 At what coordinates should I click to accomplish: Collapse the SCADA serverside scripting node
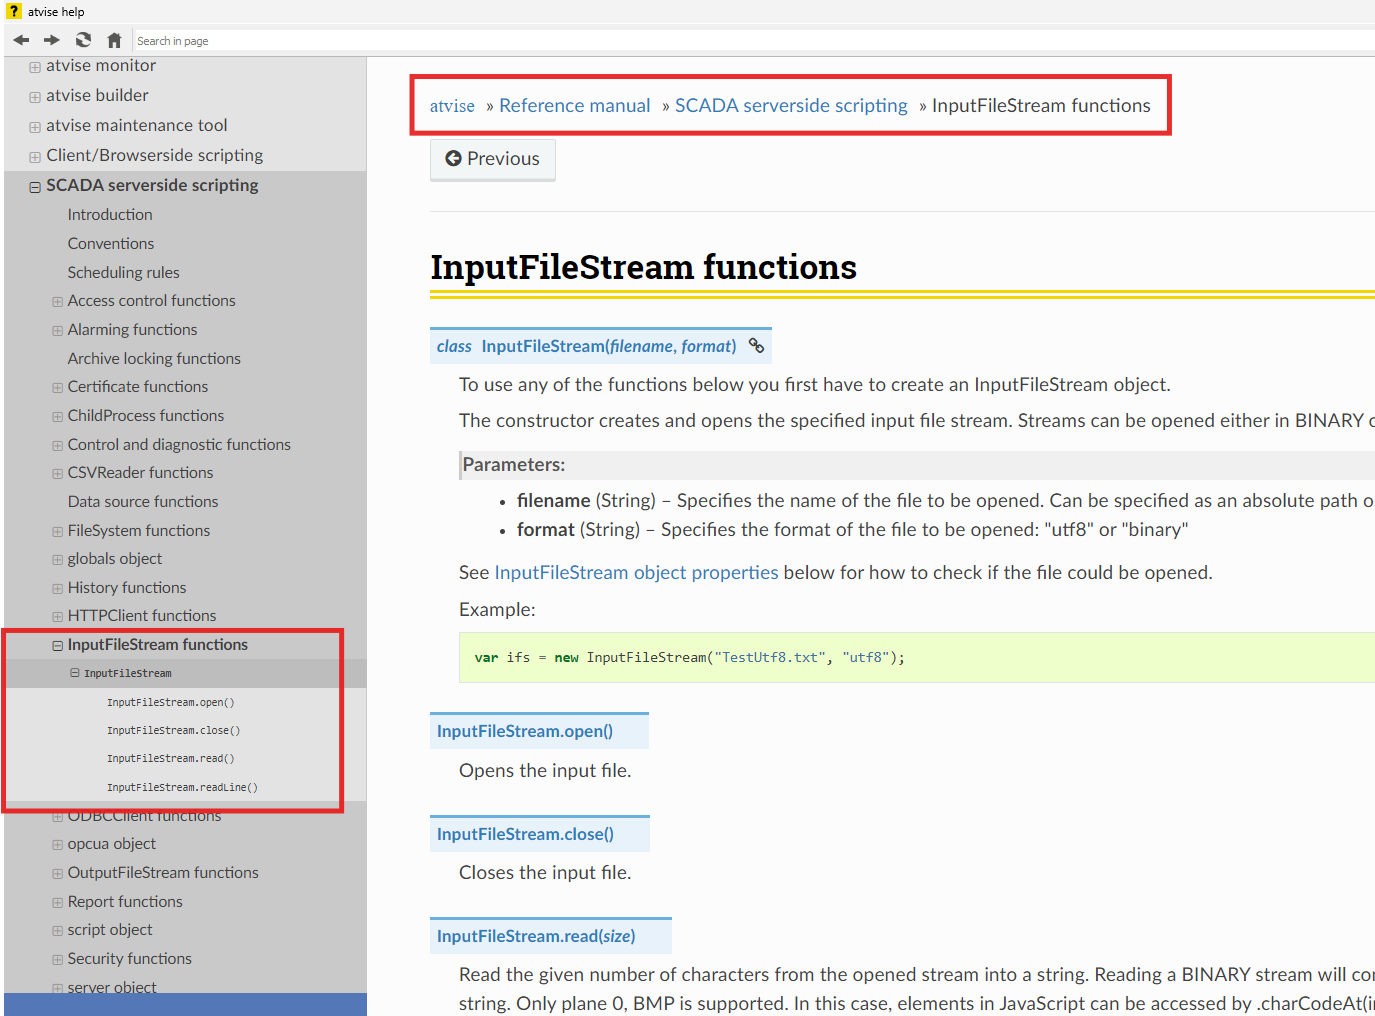[x=35, y=187]
